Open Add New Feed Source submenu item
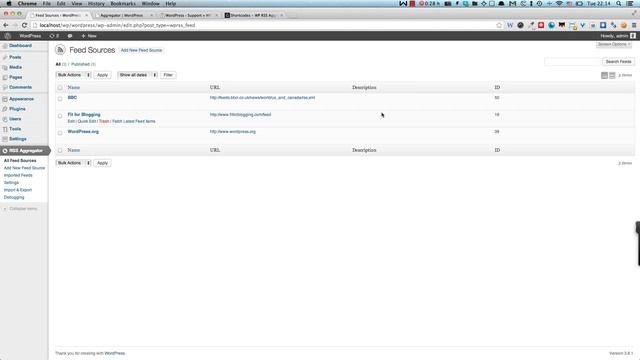 [x=24, y=168]
